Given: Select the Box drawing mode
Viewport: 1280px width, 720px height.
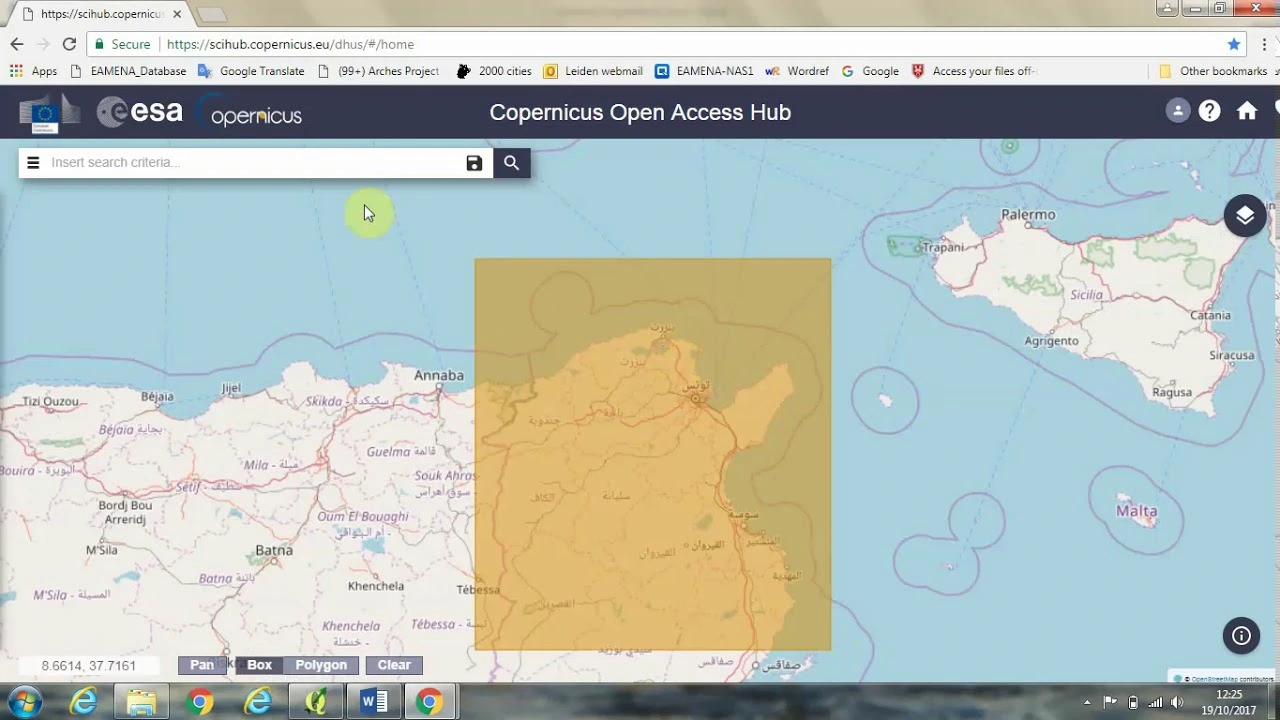Looking at the screenshot, I should pos(259,665).
